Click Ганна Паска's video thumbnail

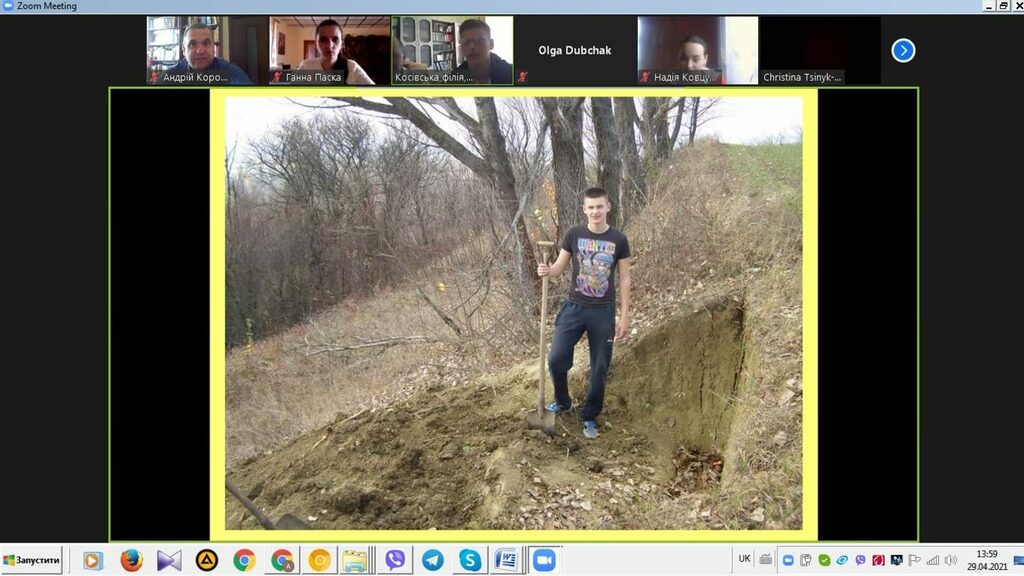(x=329, y=50)
